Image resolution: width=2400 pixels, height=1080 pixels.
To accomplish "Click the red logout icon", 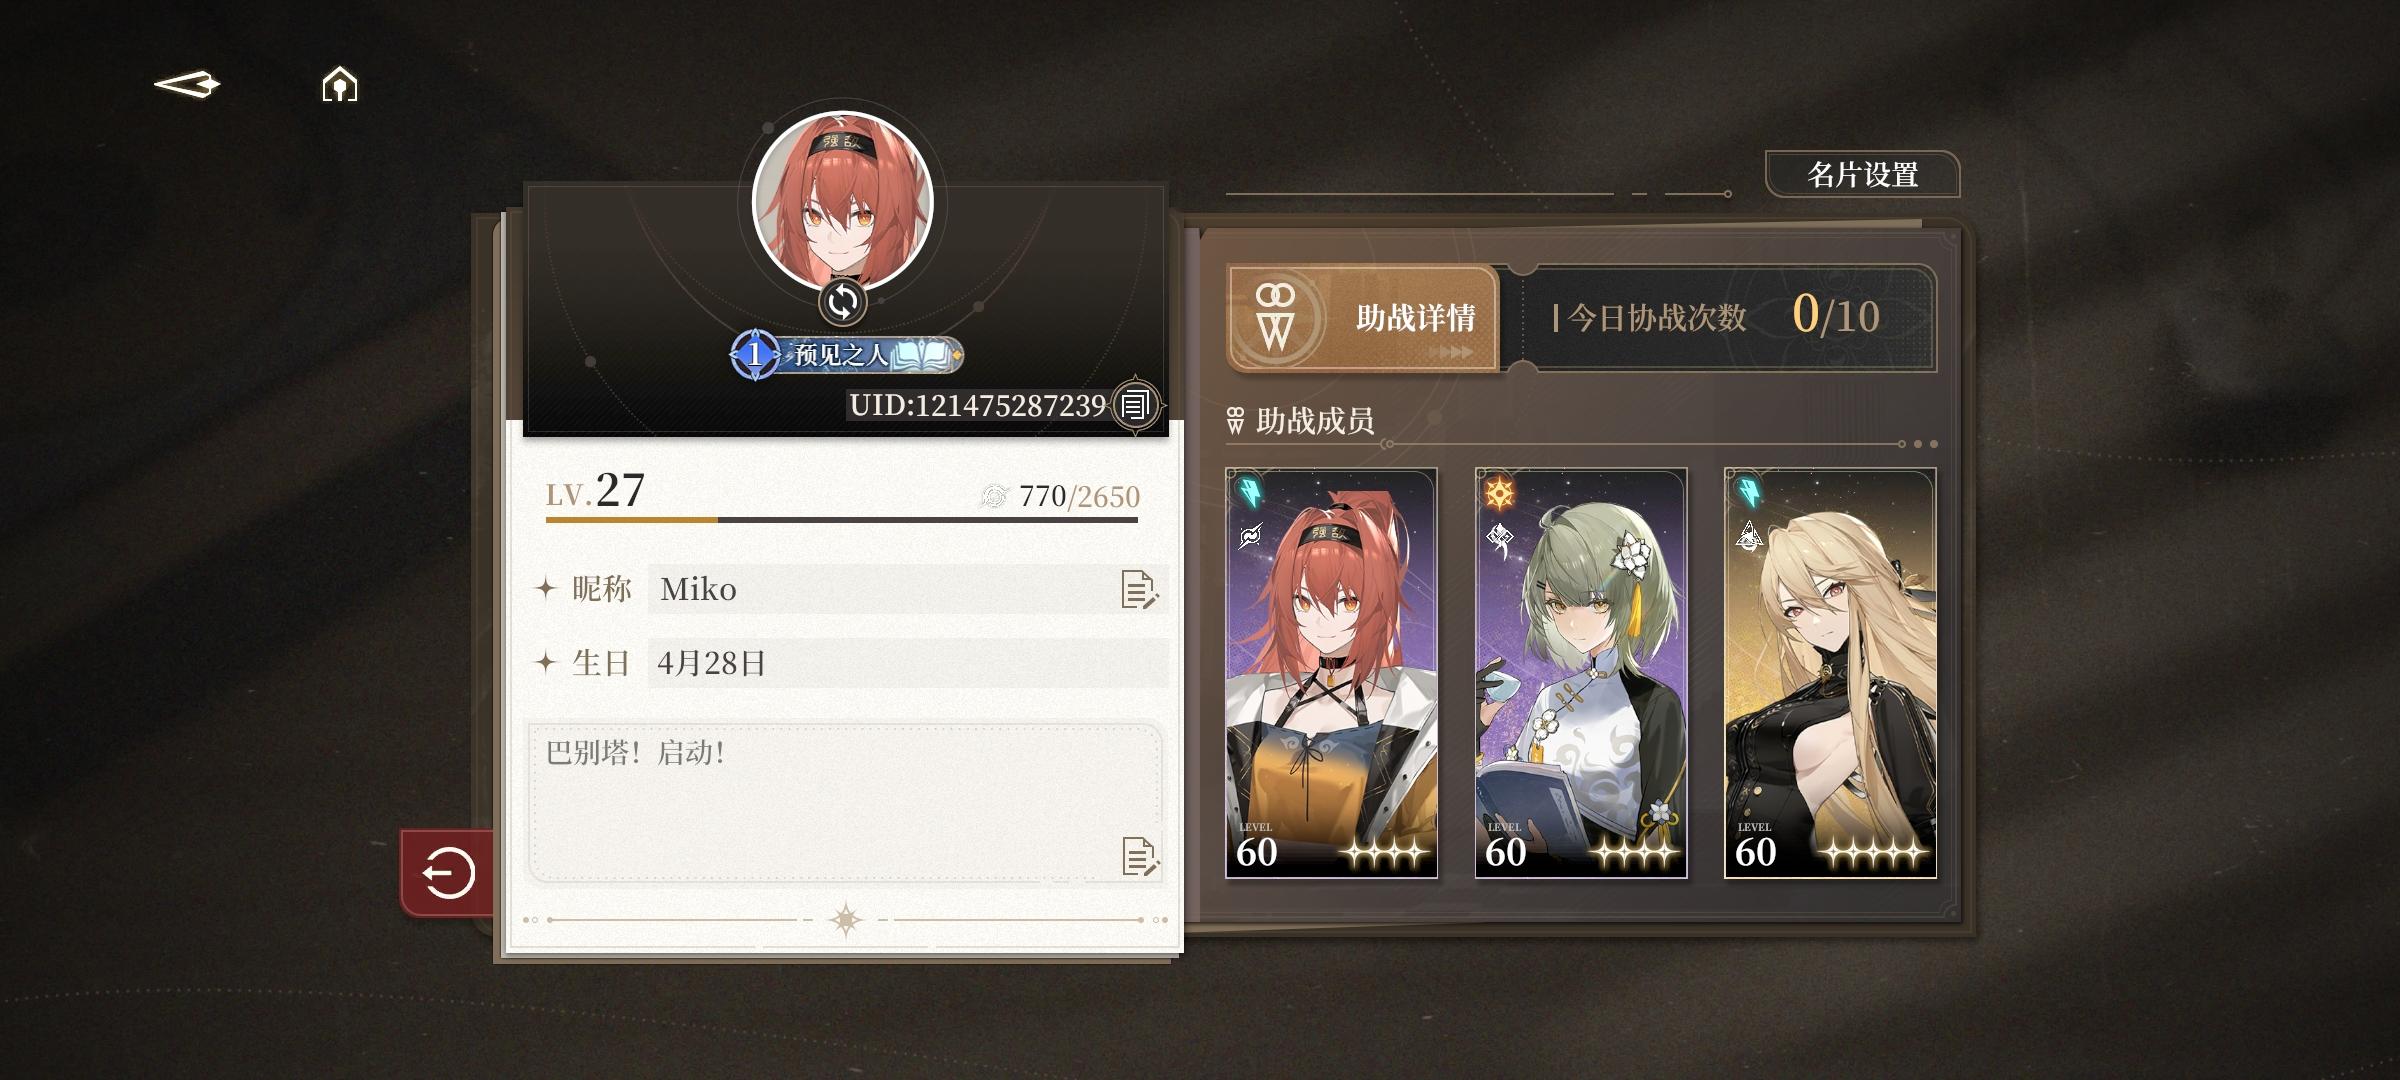I will coord(448,873).
